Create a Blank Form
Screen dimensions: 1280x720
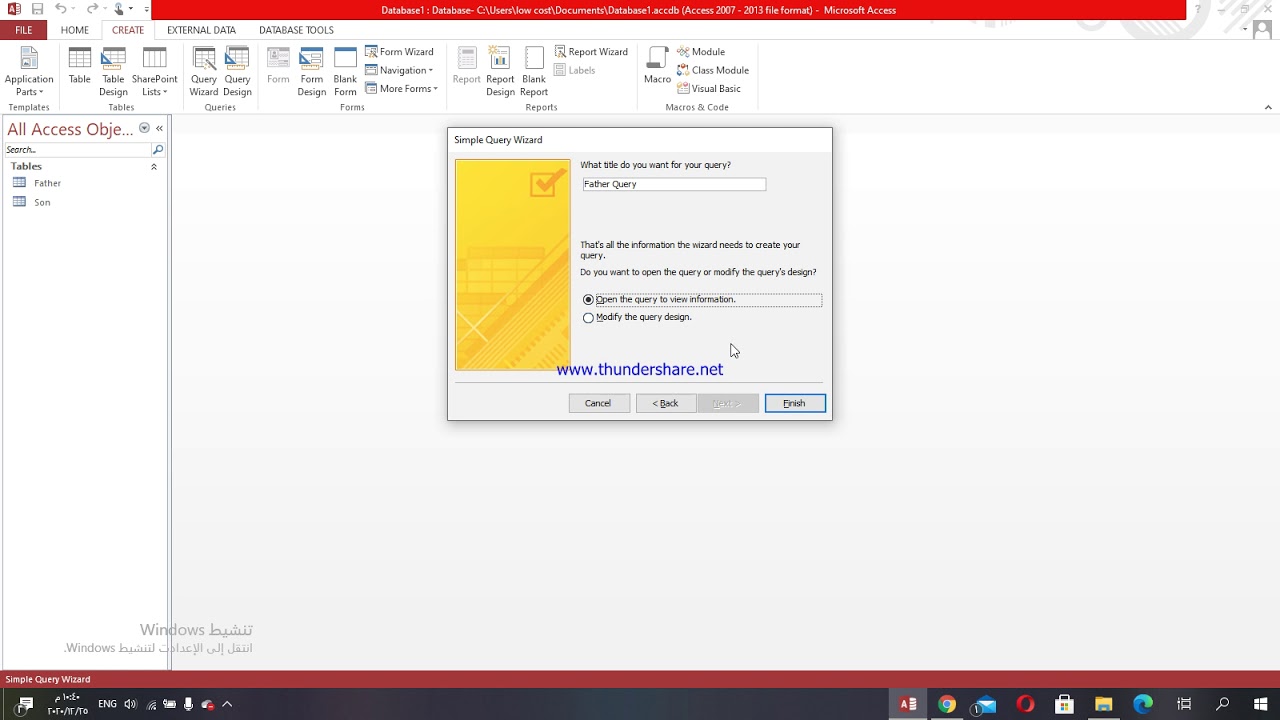[x=345, y=72]
